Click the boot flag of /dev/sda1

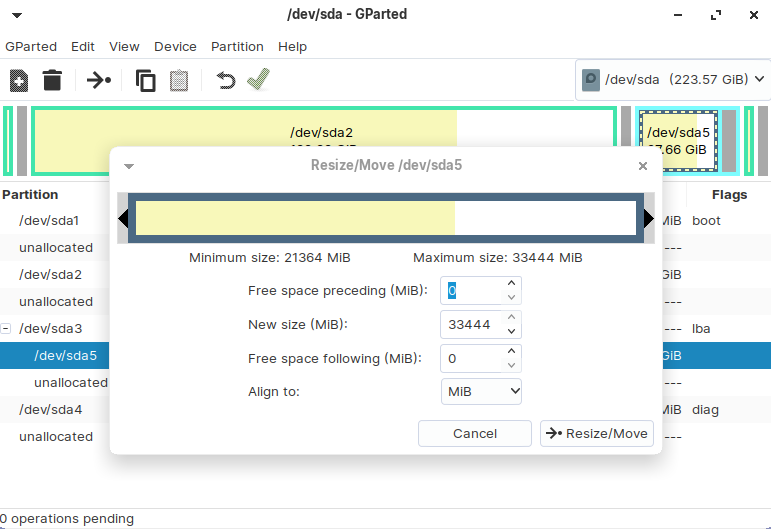click(706, 221)
